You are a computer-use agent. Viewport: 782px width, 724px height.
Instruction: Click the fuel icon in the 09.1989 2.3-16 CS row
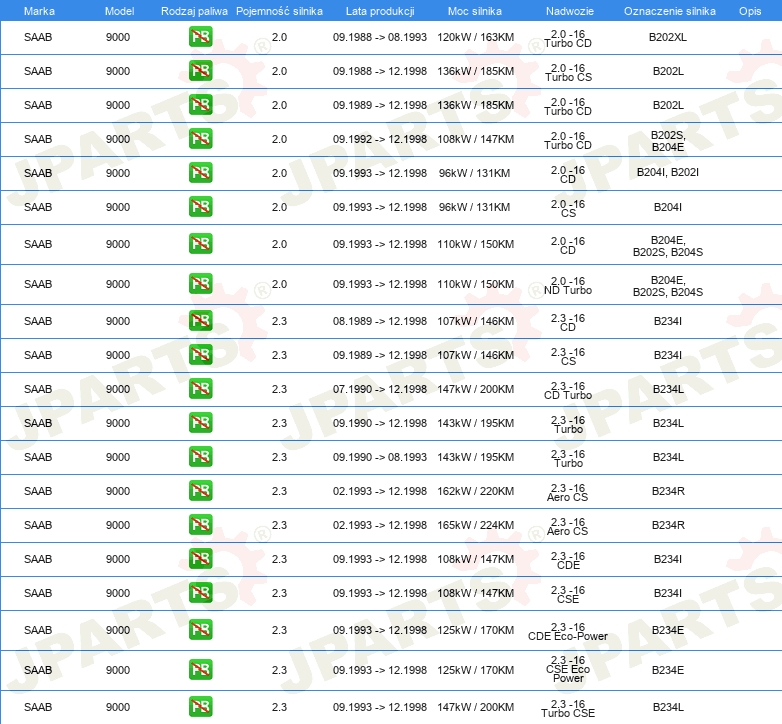(200, 355)
